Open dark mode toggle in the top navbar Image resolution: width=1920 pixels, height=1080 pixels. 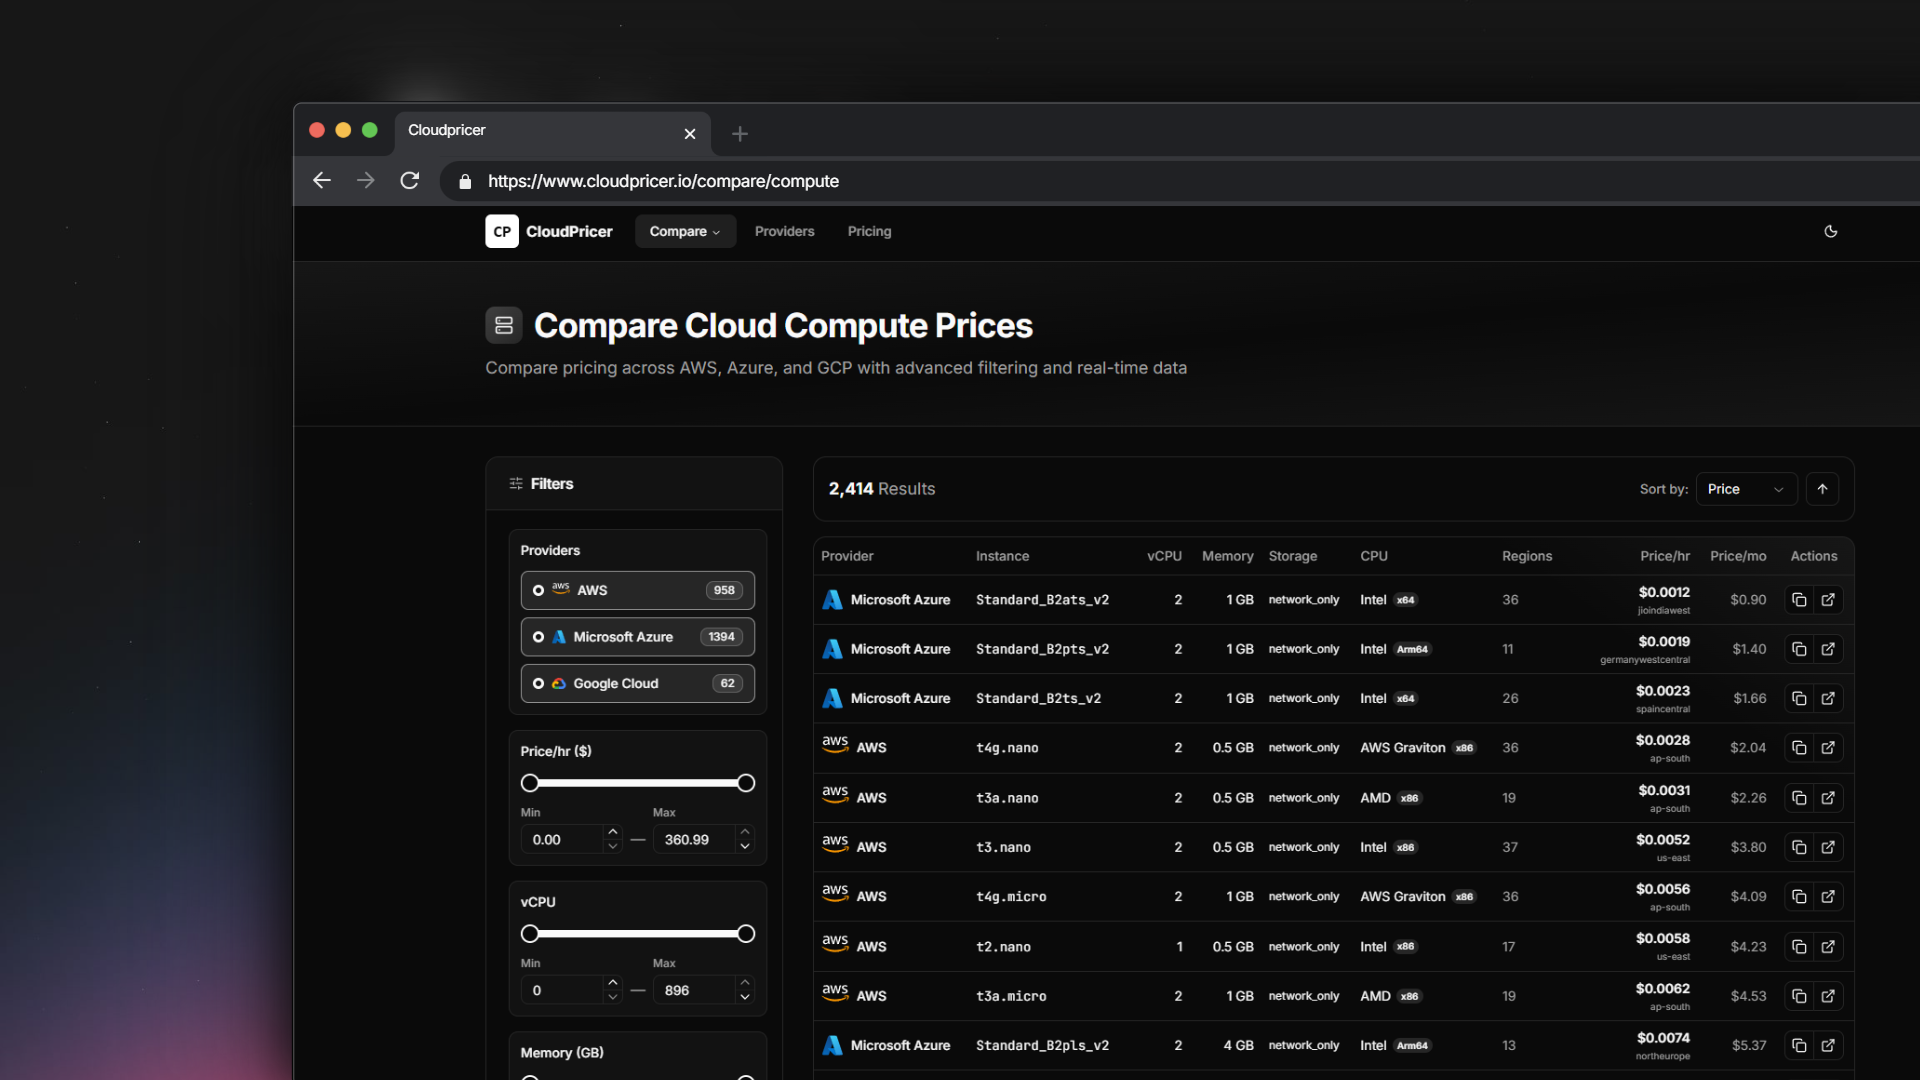tap(1830, 231)
